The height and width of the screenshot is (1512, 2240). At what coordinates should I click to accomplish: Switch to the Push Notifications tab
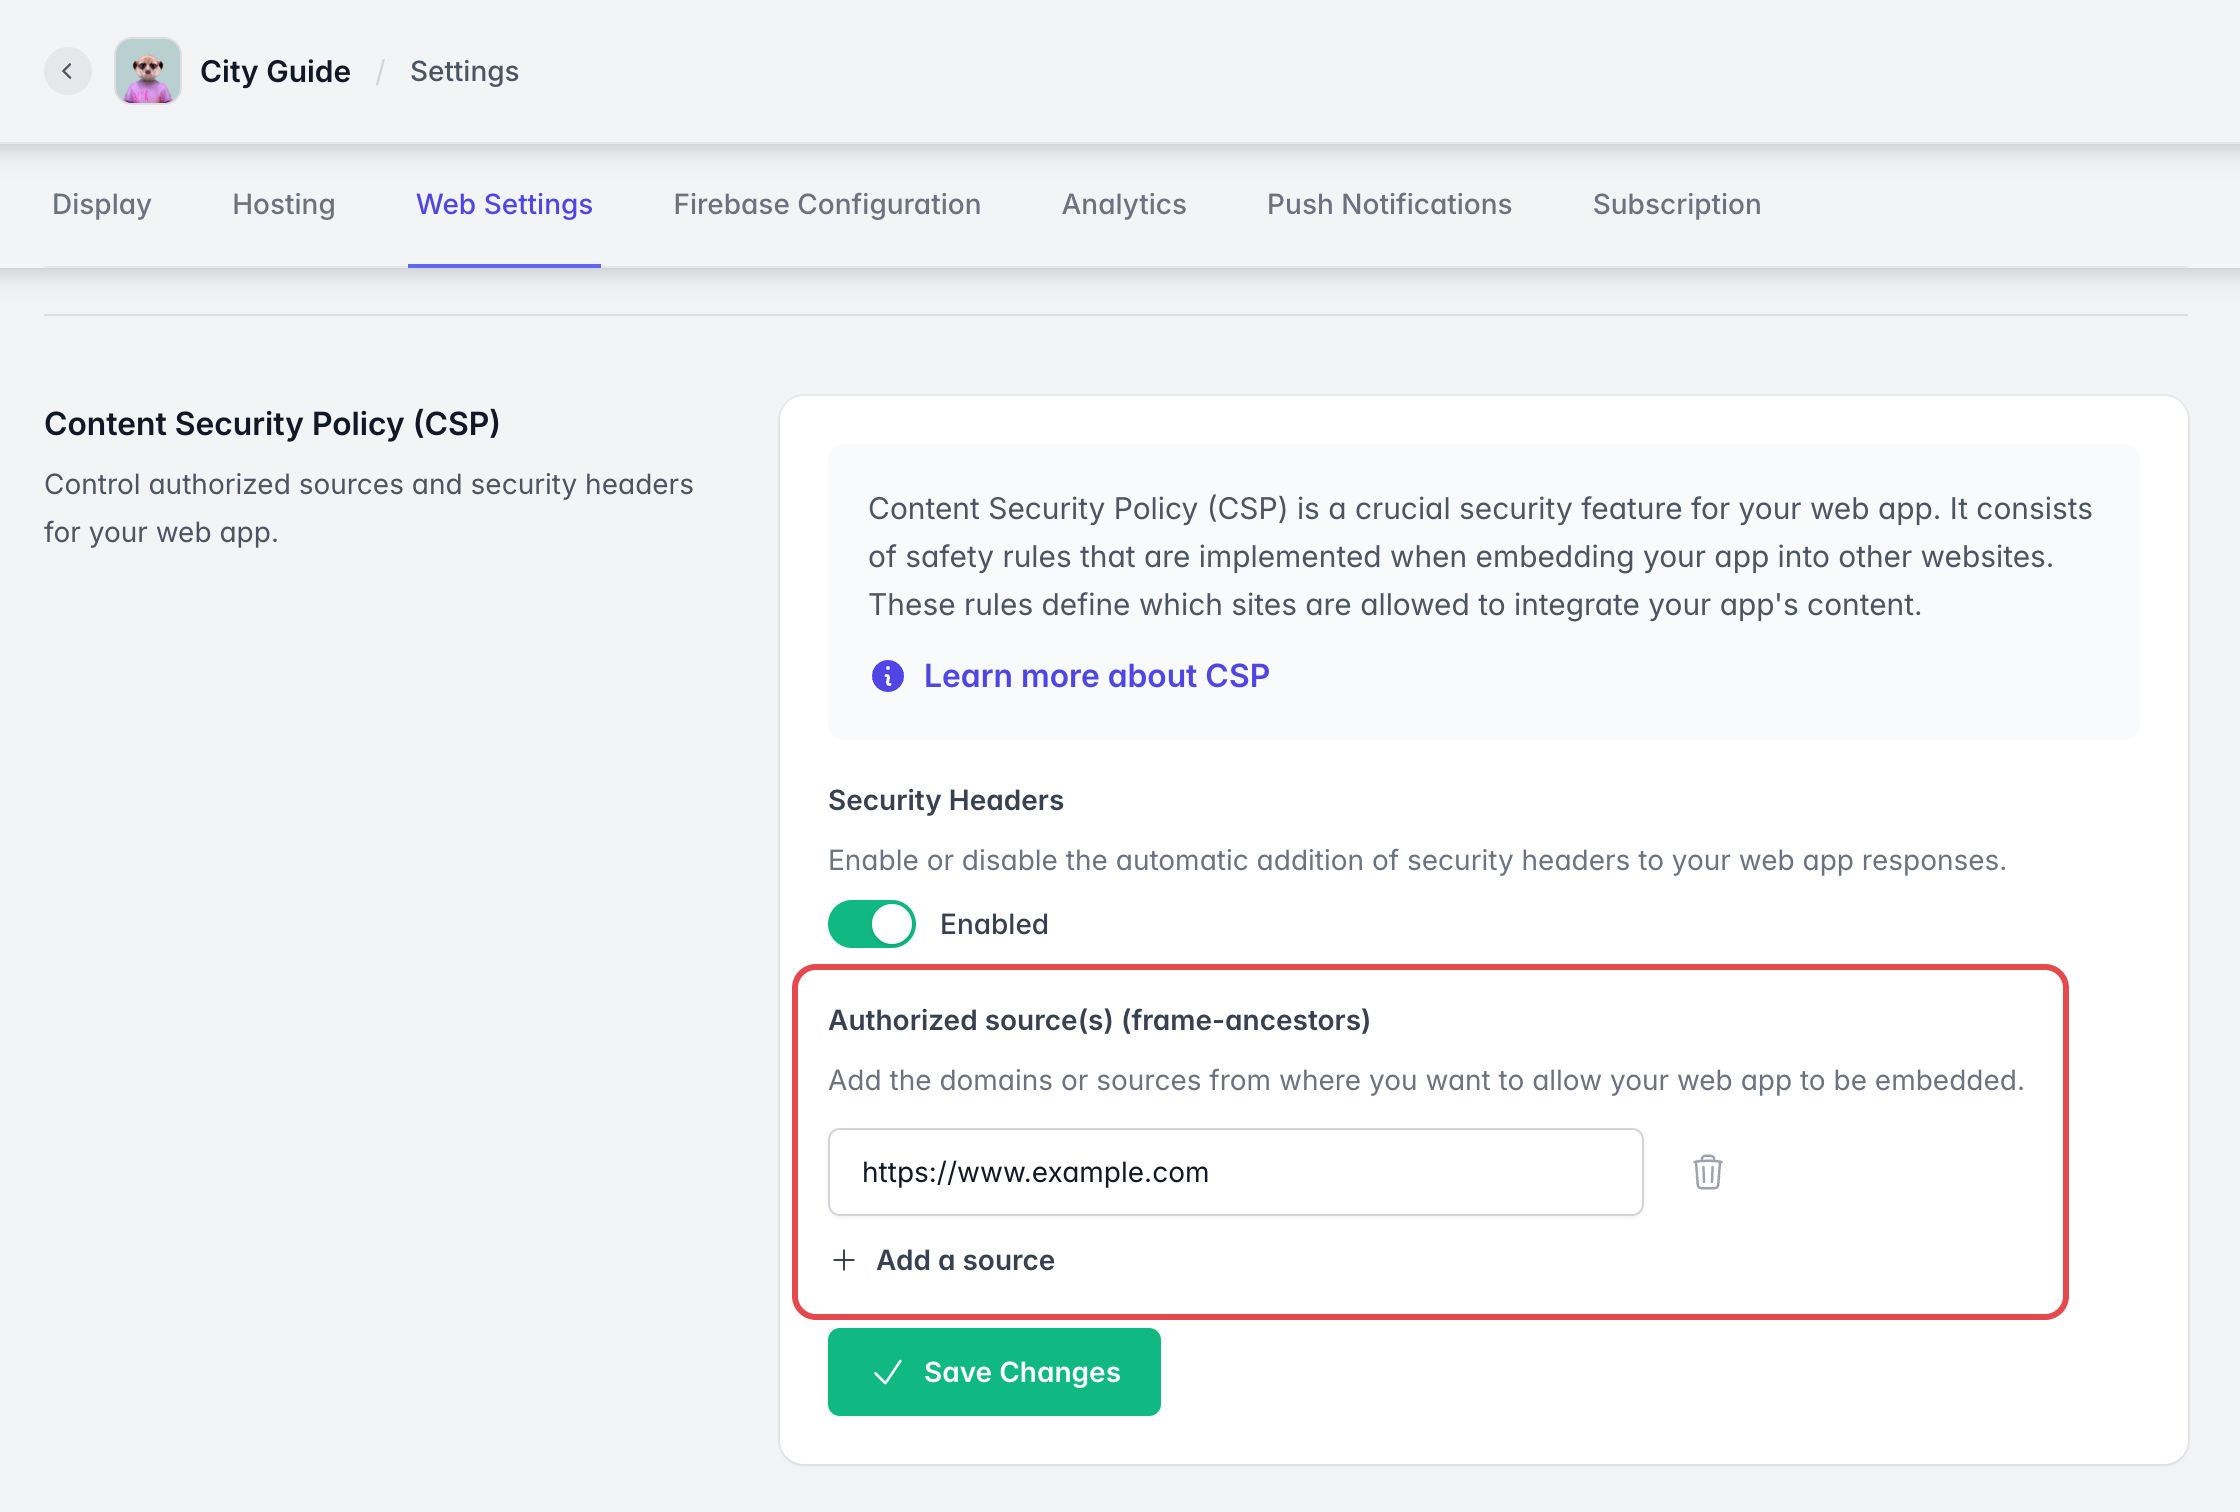[x=1389, y=204]
